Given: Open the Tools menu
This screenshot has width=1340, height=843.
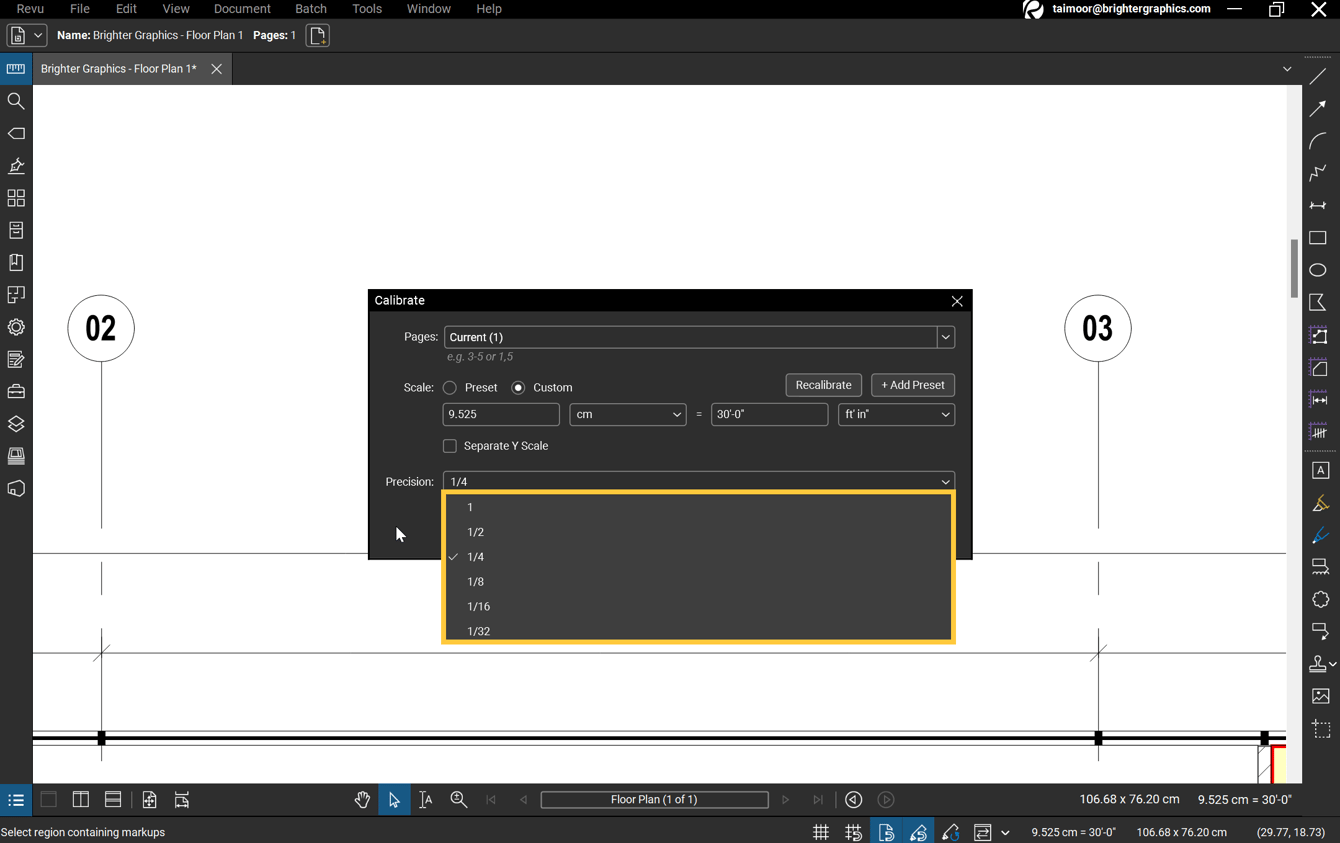Looking at the screenshot, I should 366,9.
